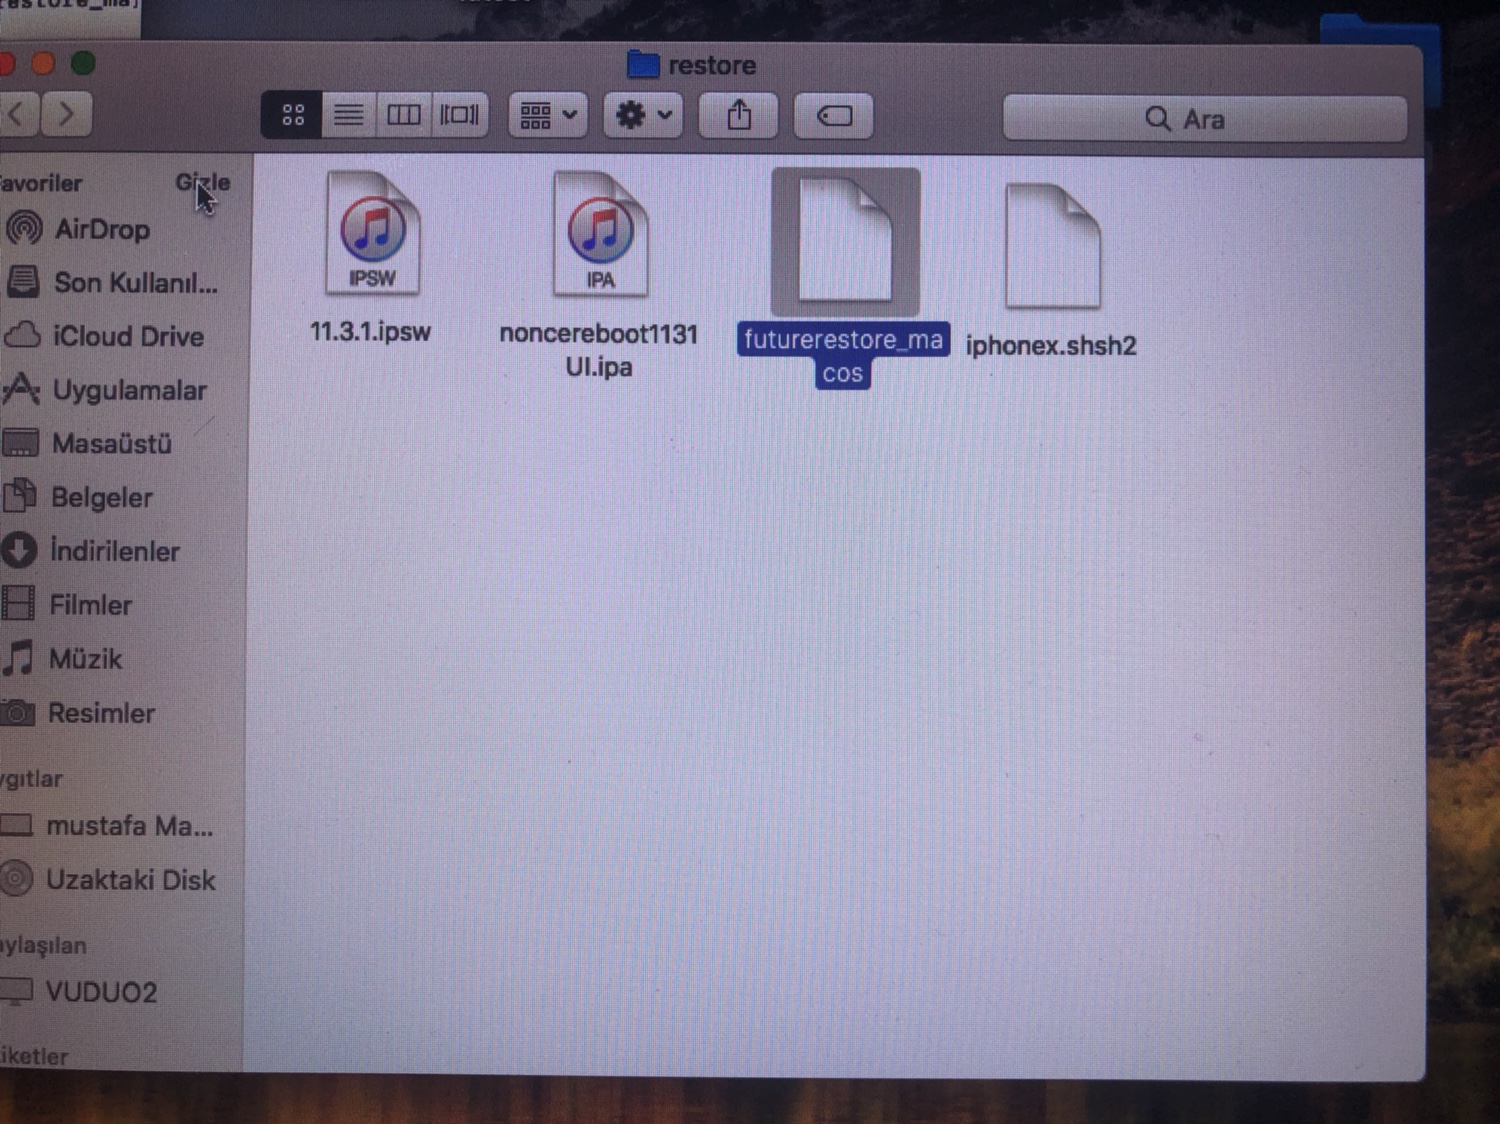Click the green zoom window button
The image size is (1500, 1124).
[x=83, y=64]
